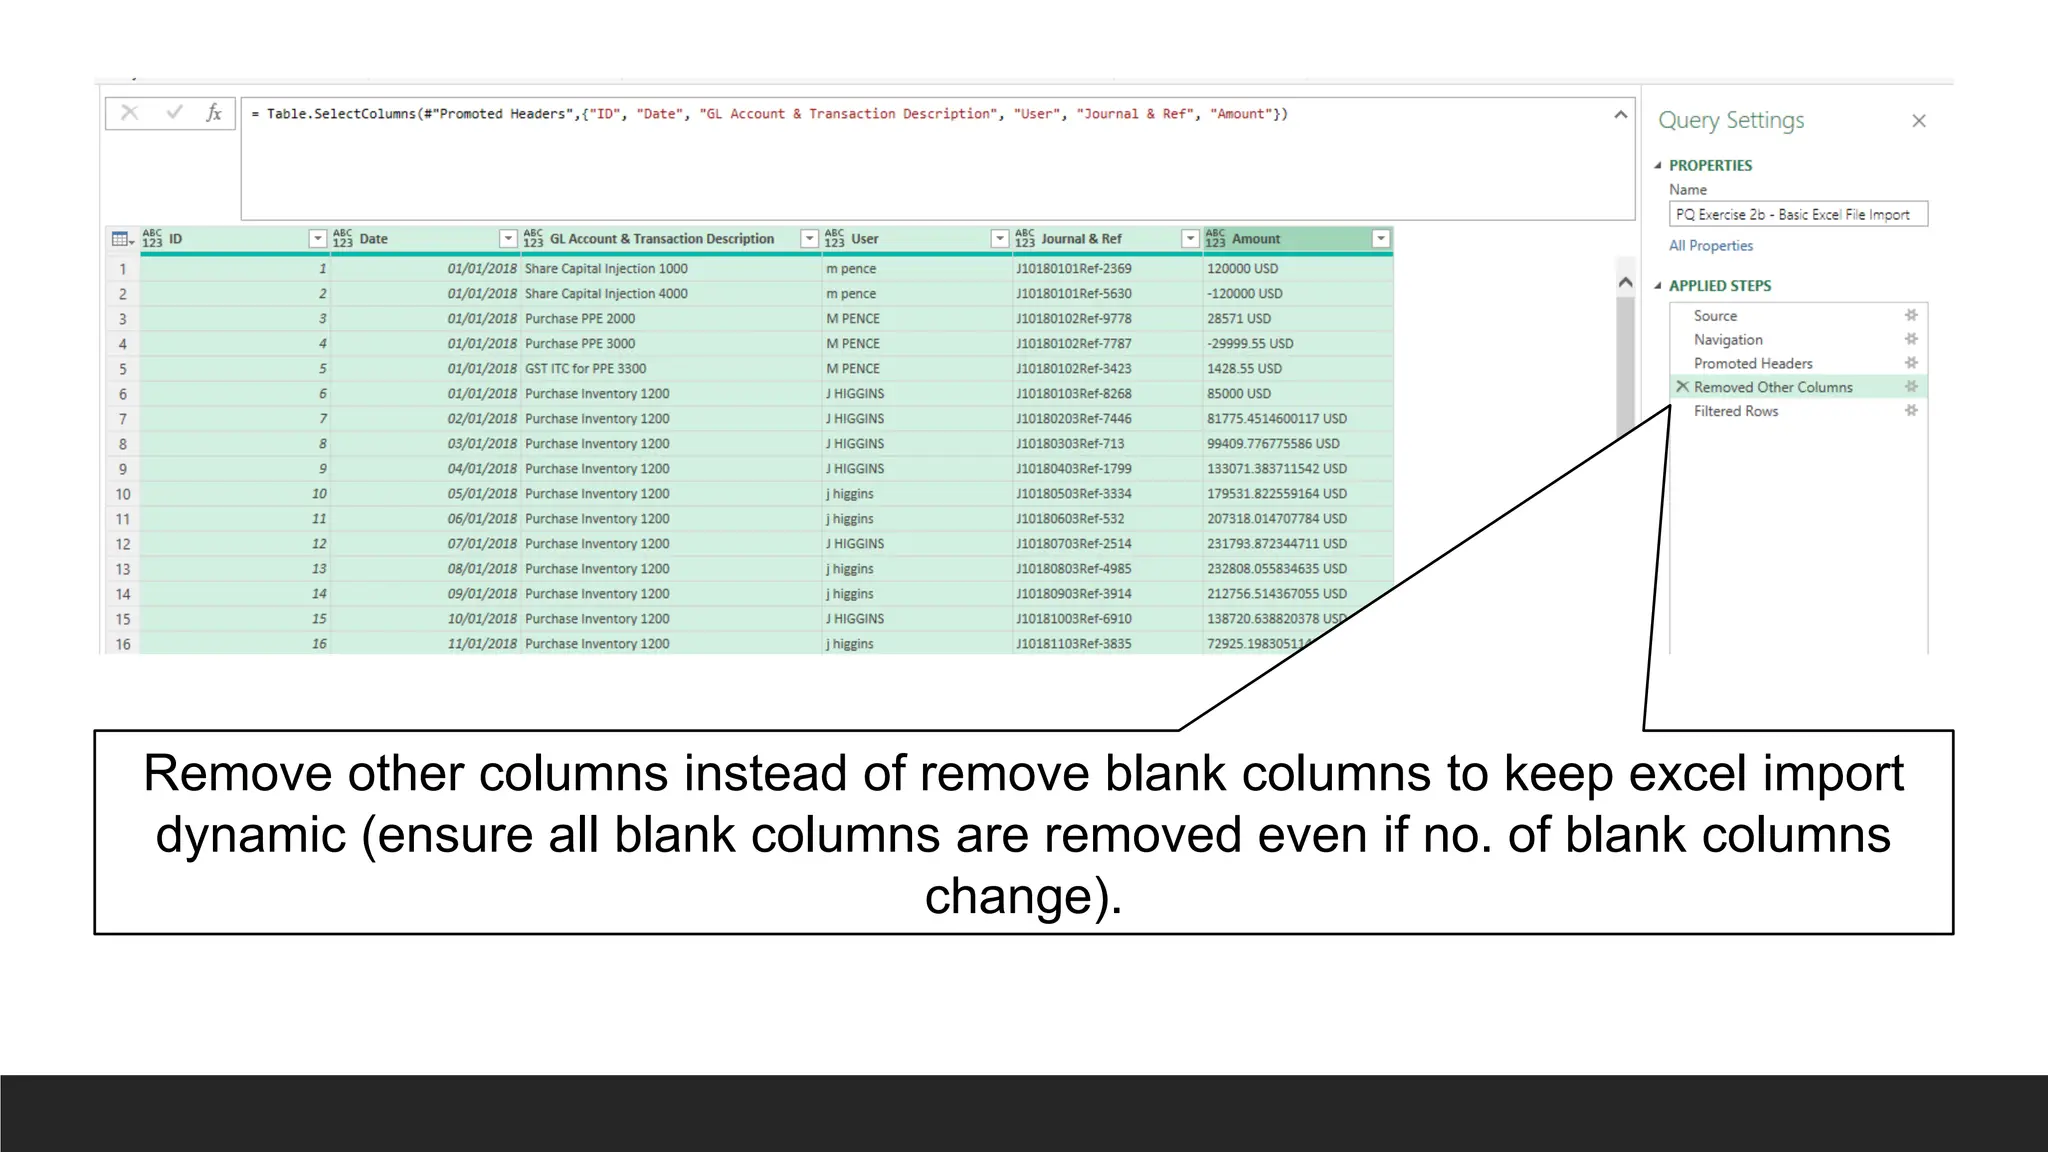Open the Journal & Ref filter dropdown
Viewport: 2048px width, 1152px height.
coord(1190,239)
